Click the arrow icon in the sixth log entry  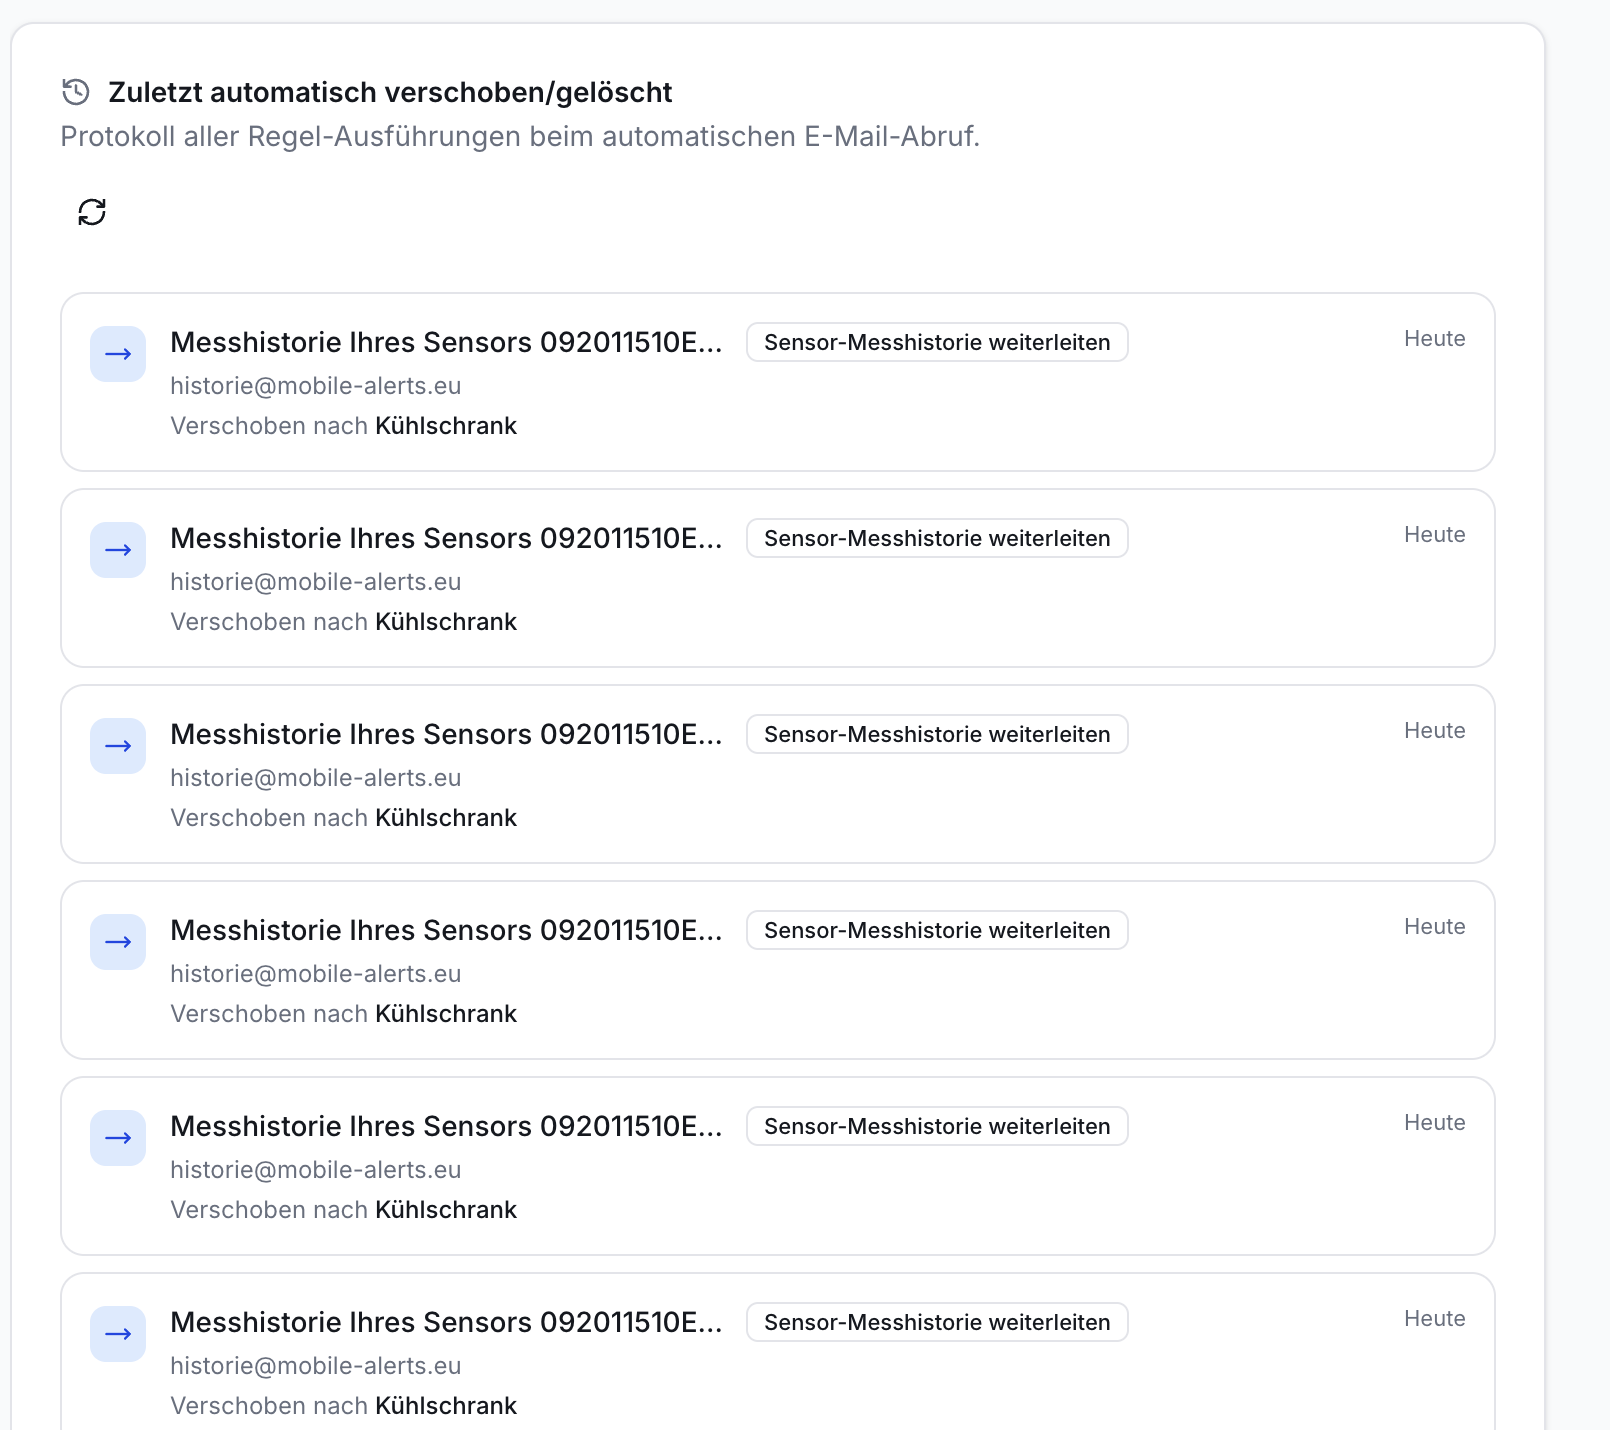pyautogui.click(x=118, y=1334)
